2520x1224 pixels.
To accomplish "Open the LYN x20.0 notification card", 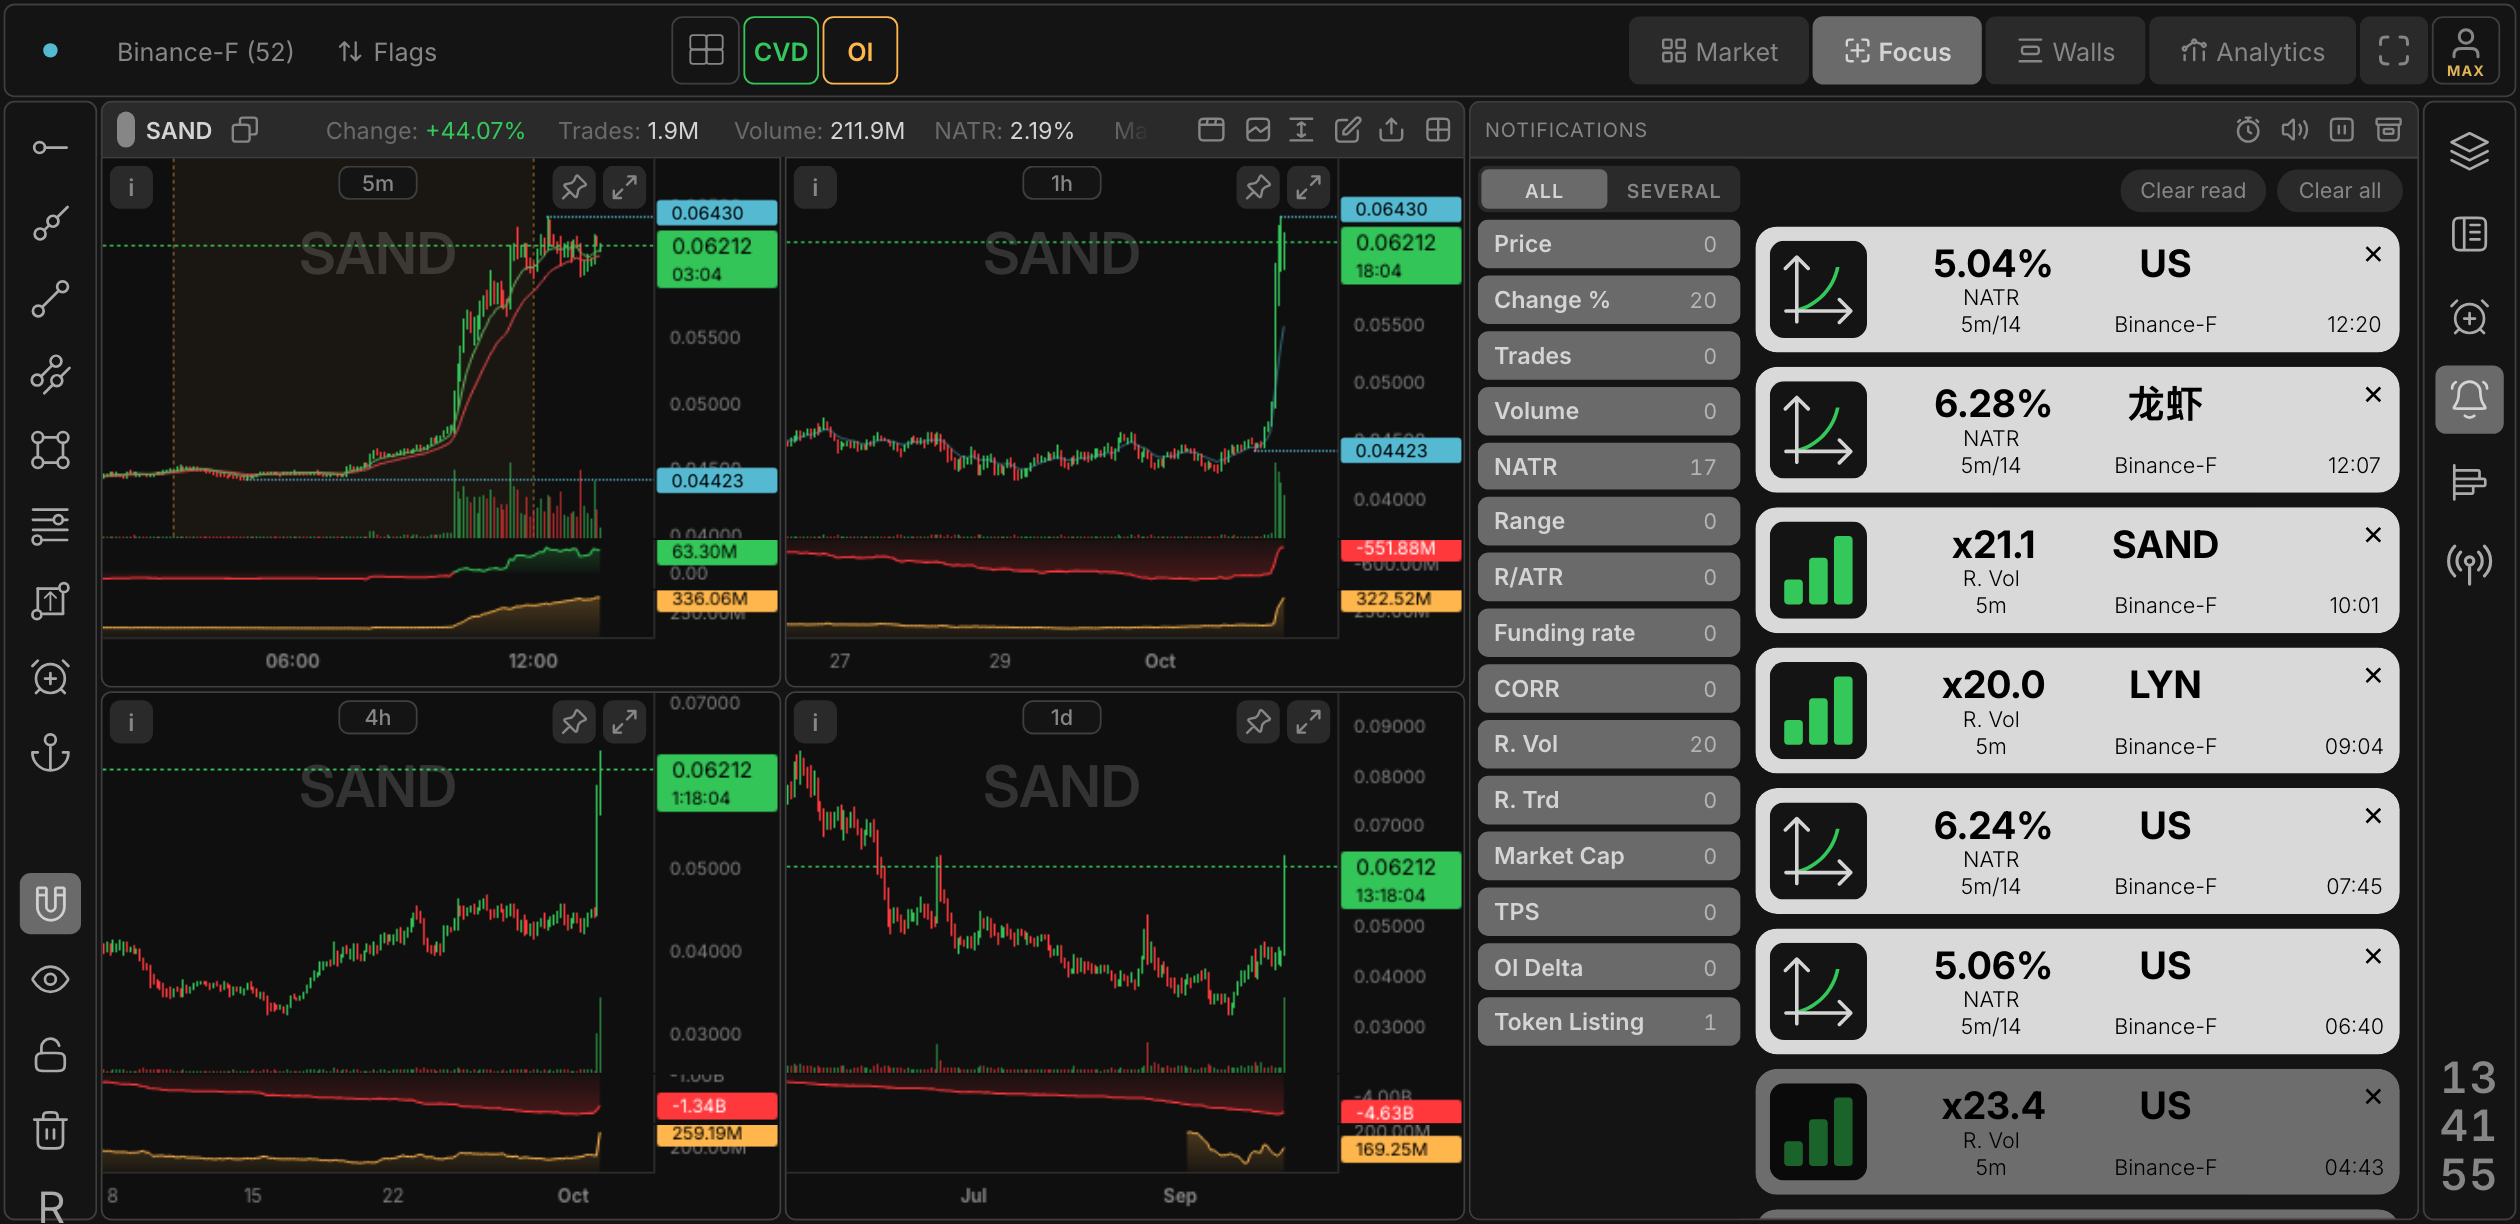I will 2076,711.
